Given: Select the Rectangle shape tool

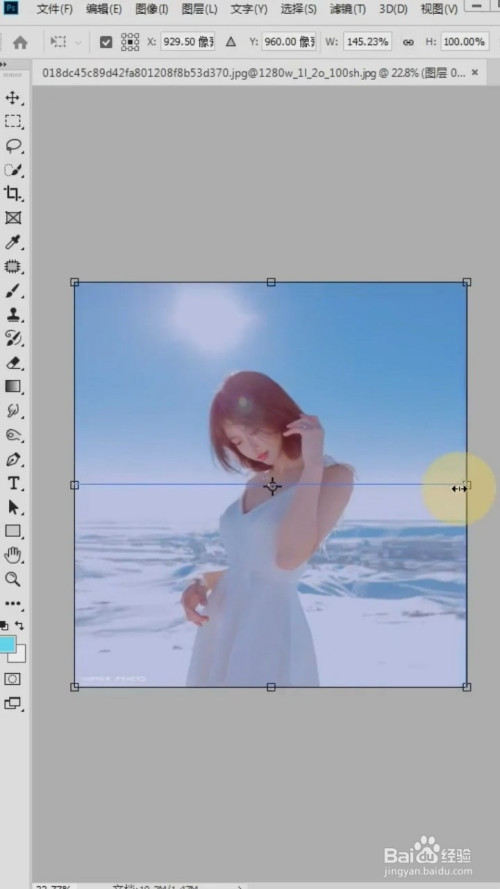Looking at the screenshot, I should point(12,531).
